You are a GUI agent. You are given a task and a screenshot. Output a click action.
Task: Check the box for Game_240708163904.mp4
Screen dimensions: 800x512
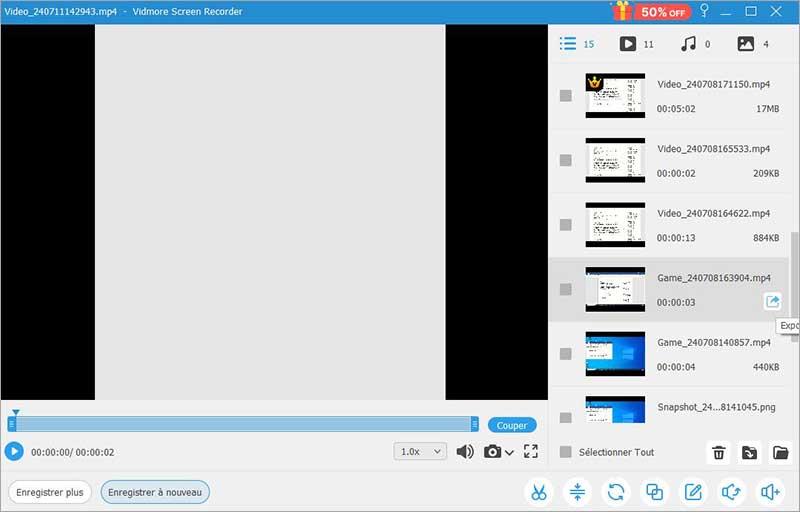point(565,289)
